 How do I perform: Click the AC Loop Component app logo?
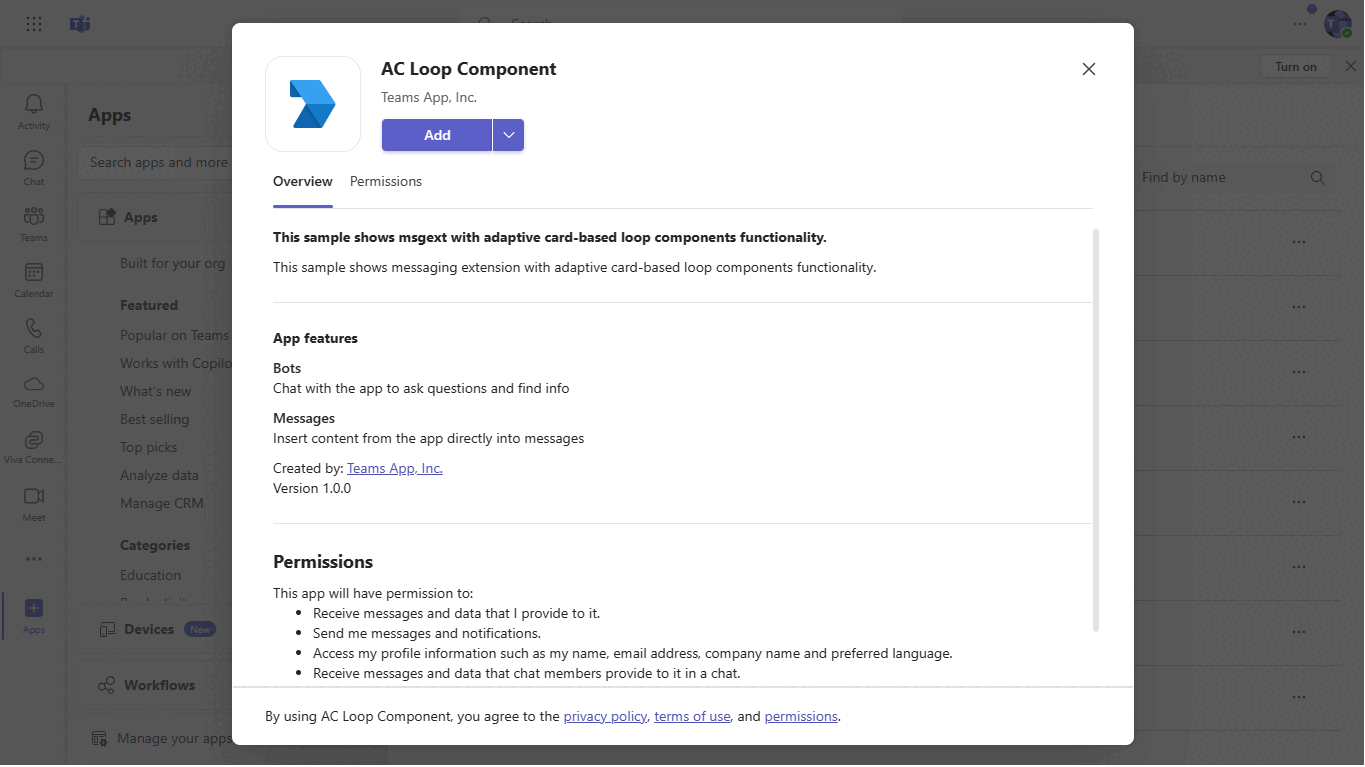(313, 104)
